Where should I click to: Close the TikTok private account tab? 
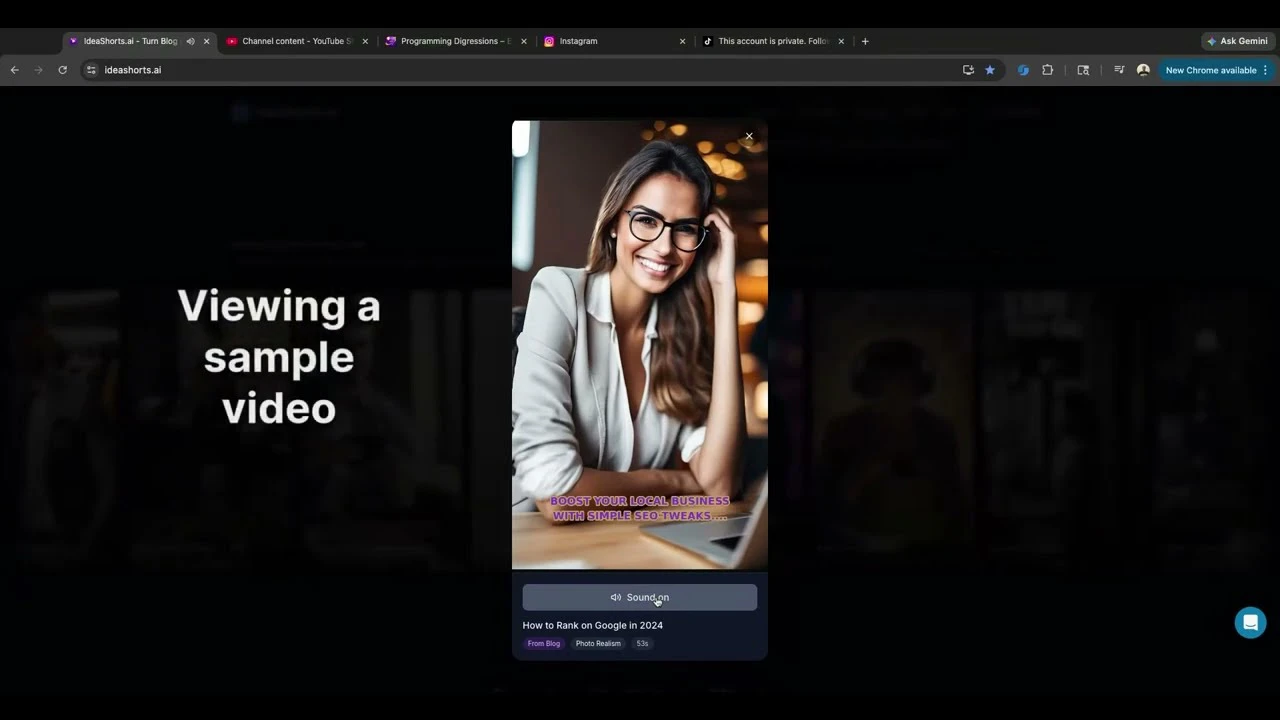(841, 41)
